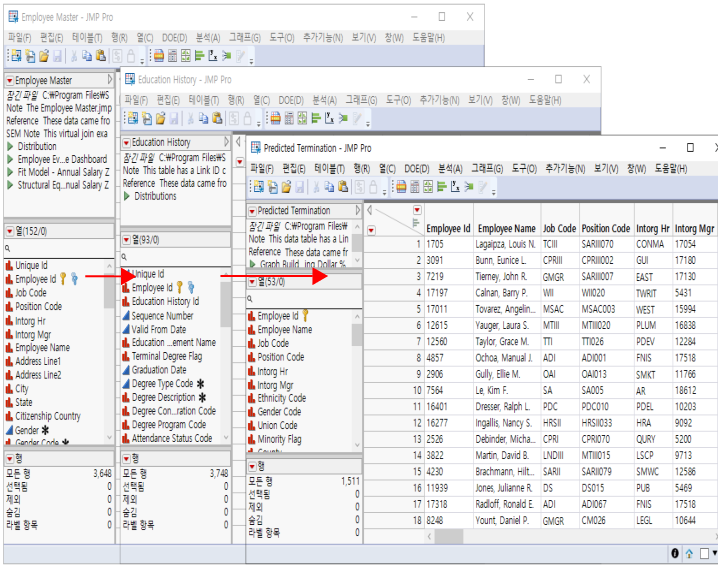This screenshot has height=567, width=720.
Task: Collapse Education History table panel with right triangle
Action: pyautogui.click(x=226, y=142)
